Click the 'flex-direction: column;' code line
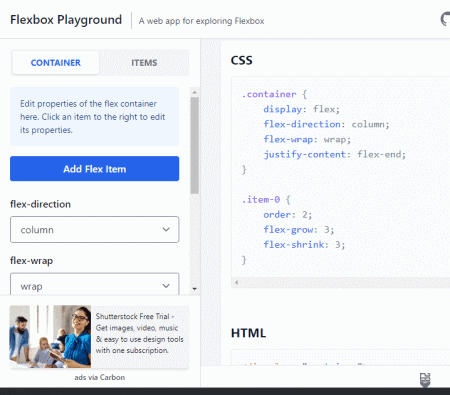 pyautogui.click(x=326, y=124)
